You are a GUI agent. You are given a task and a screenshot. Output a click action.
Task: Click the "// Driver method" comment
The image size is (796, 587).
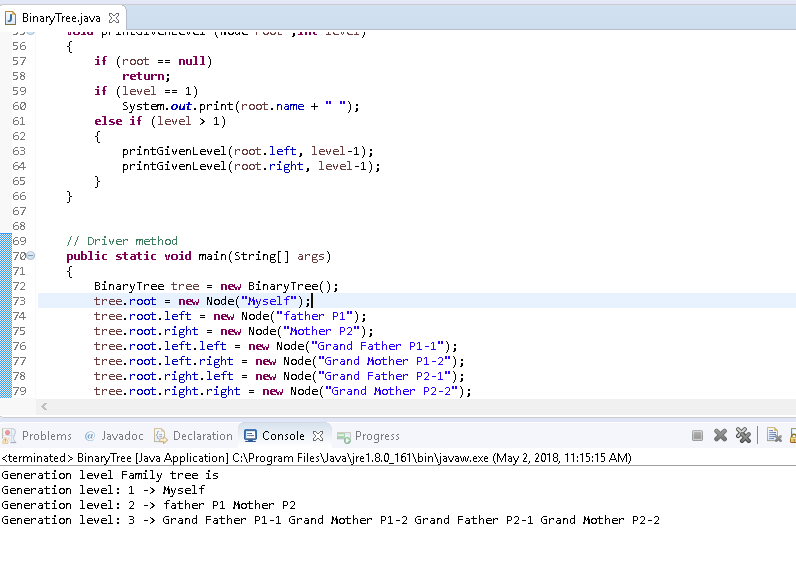122,241
